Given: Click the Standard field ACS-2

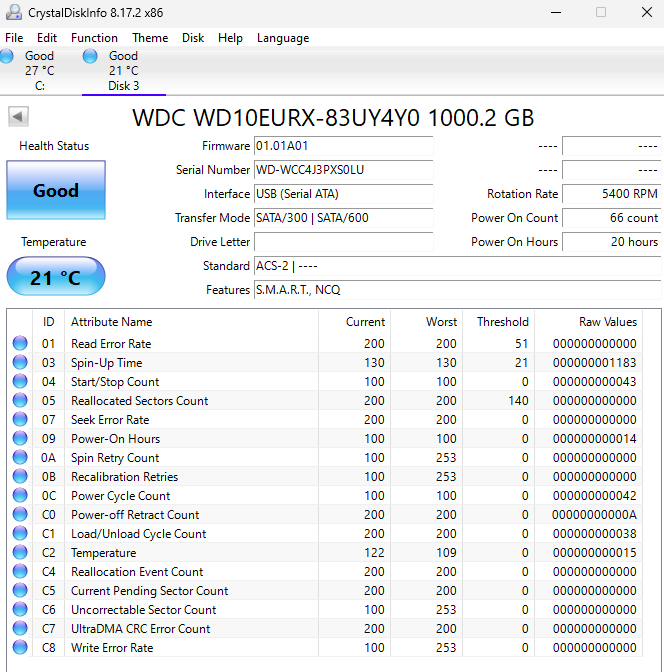Looking at the screenshot, I should pos(457,266).
